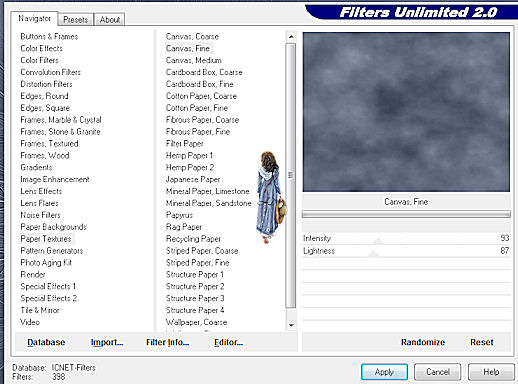Select Buttons & Frames category
518x384 pixels.
pyautogui.click(x=49, y=36)
